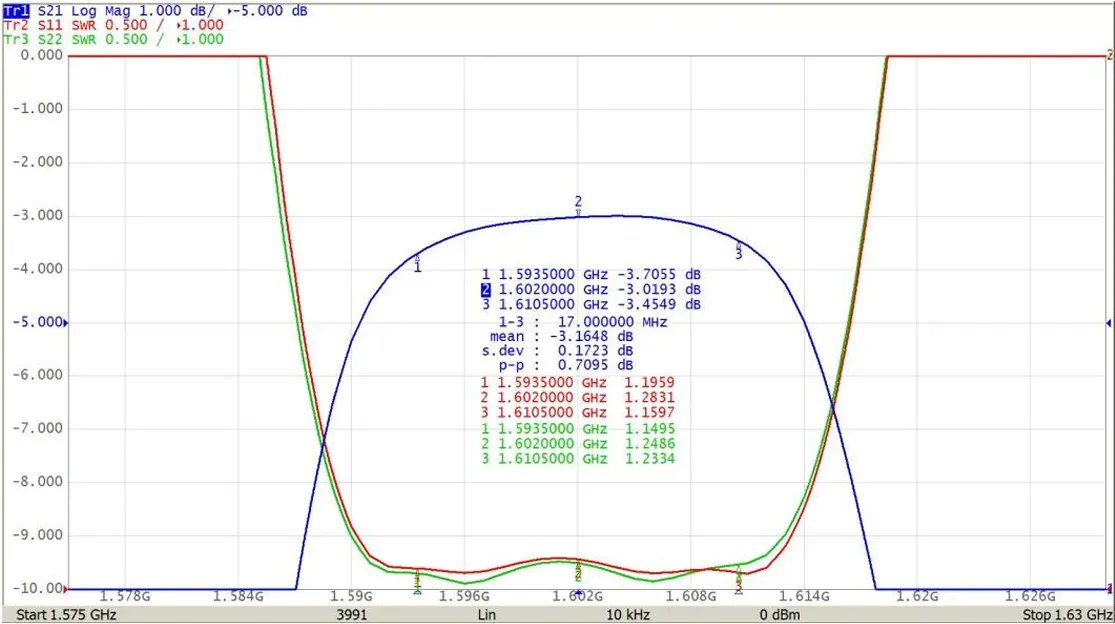The image size is (1115, 624).
Task: Select the highlighted Tr1 trace label
Action: coord(16,11)
